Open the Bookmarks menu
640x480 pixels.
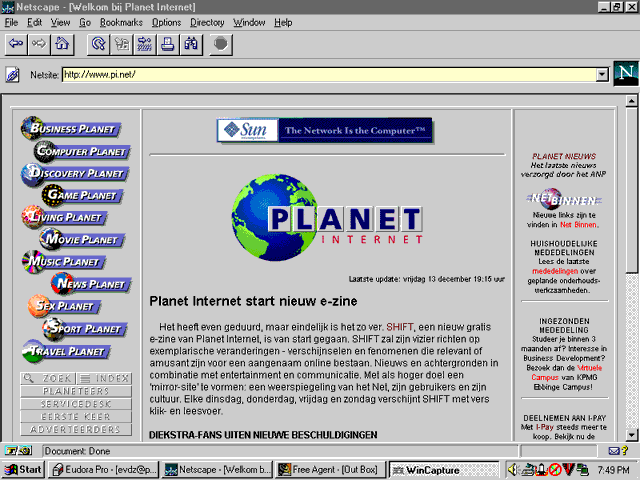[x=121, y=22]
